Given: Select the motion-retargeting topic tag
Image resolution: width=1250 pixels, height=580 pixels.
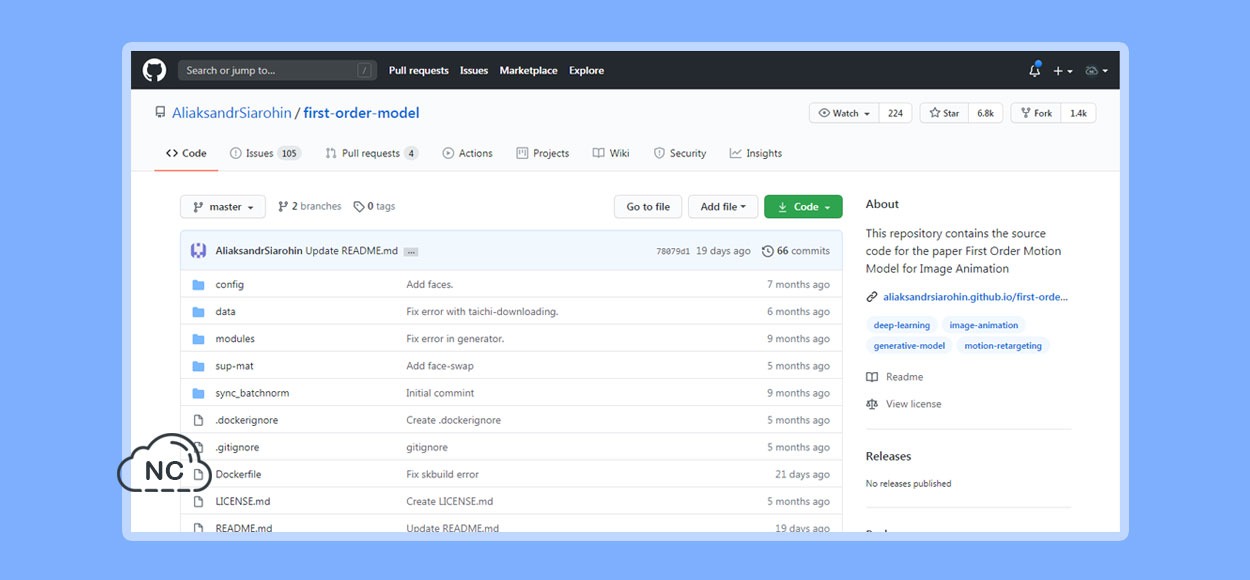Looking at the screenshot, I should point(1003,346).
